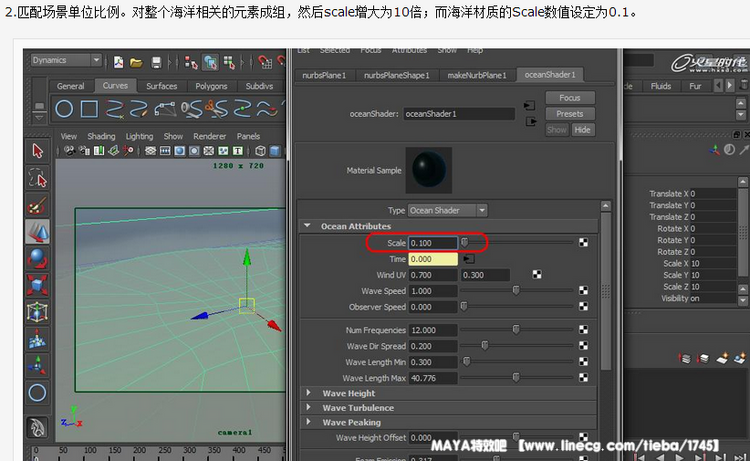Toggle wireframe display cube icon
Viewport: 750px width, 461px height.
click(260, 151)
